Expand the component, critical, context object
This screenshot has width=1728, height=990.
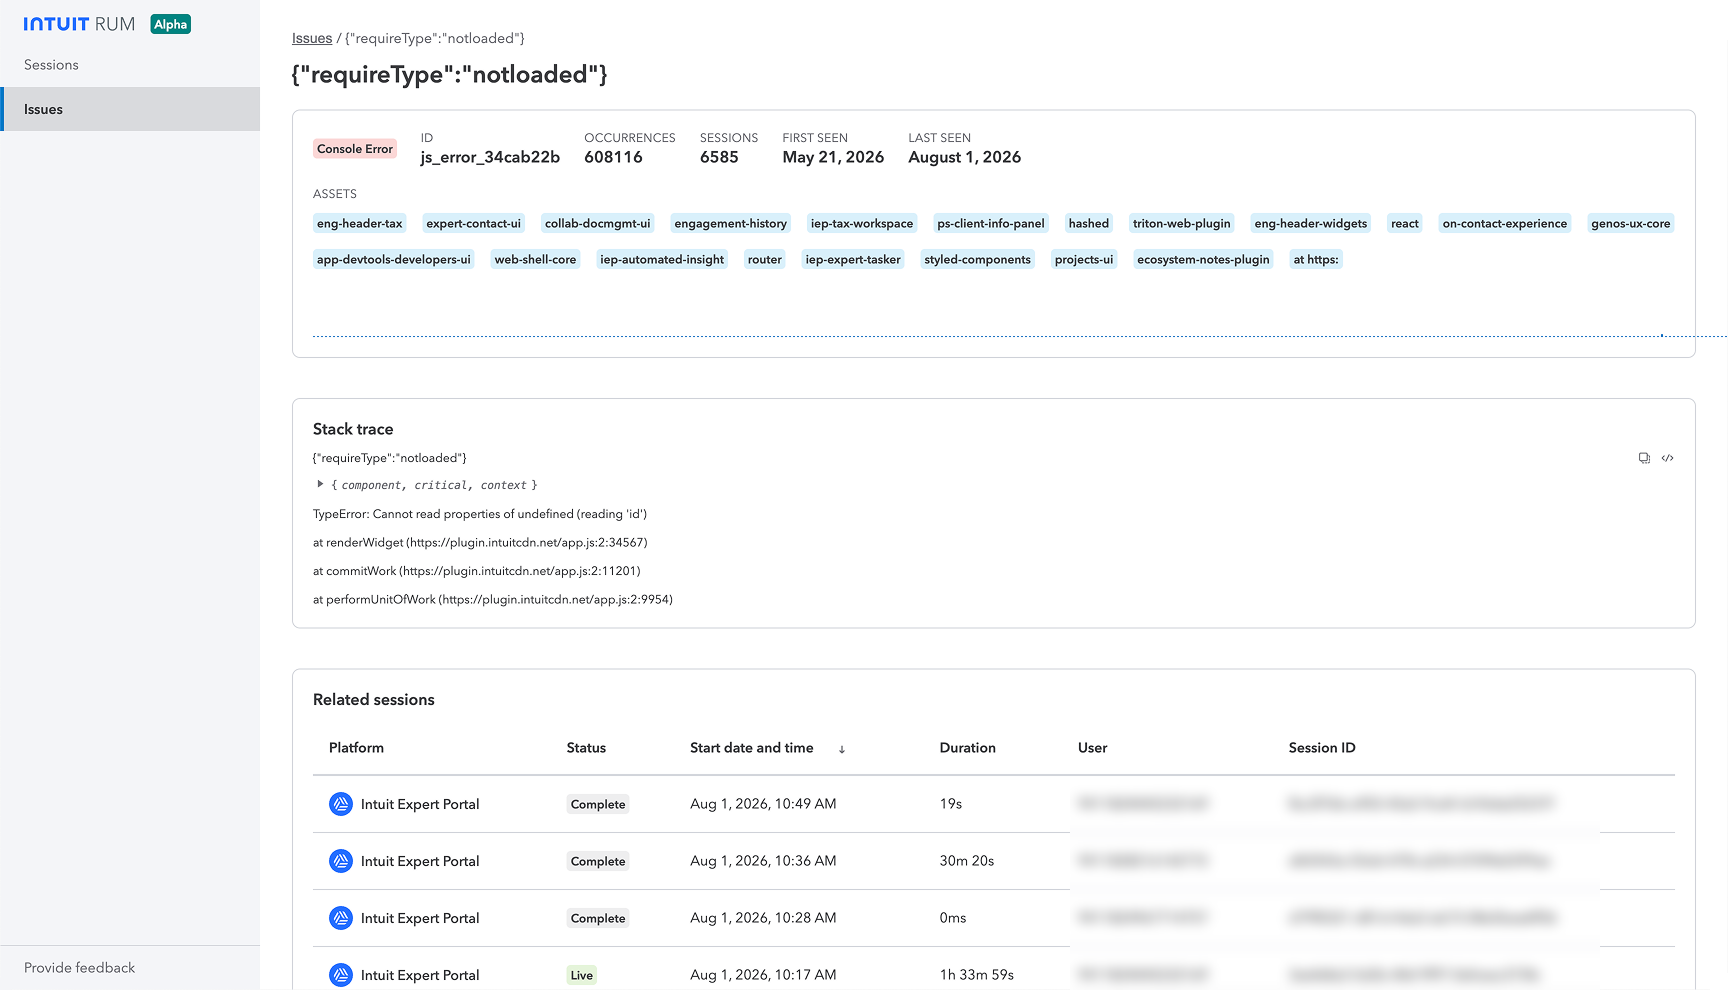click(x=320, y=484)
